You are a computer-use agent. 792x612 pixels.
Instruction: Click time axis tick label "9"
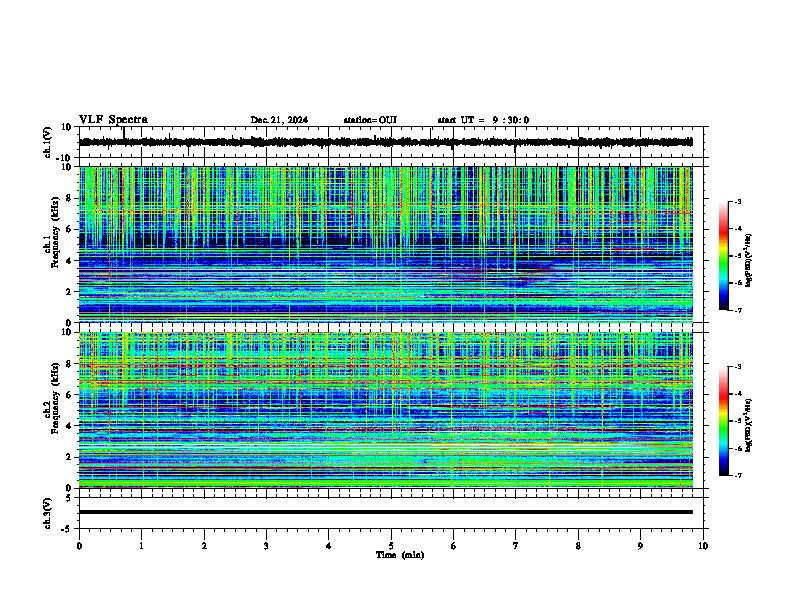(x=640, y=546)
